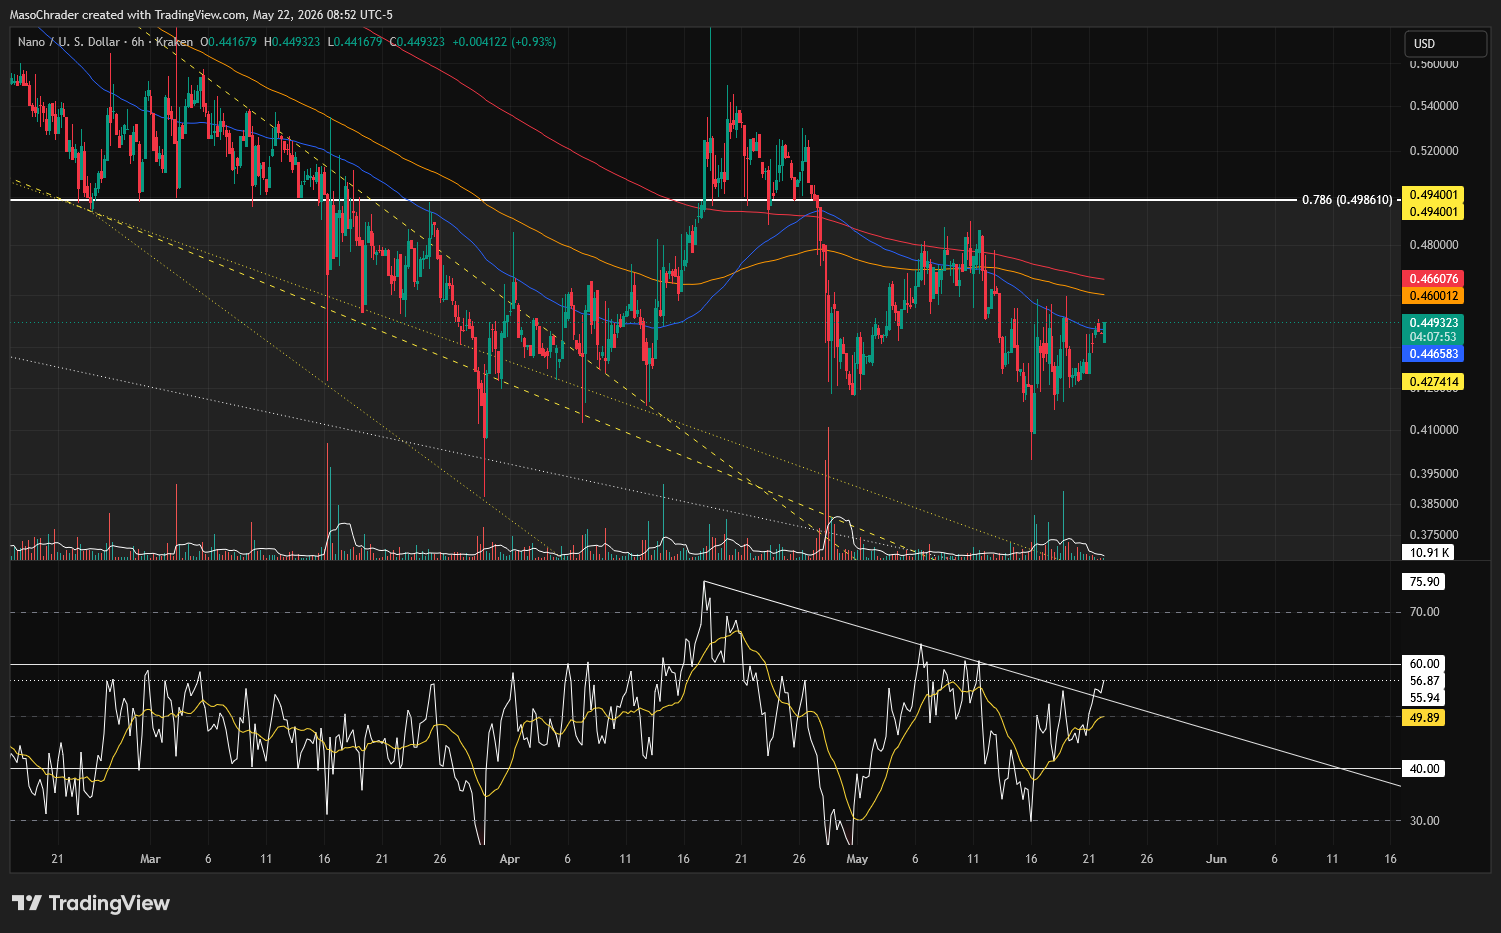Click the yellow 0.427414 price label
The image size is (1501, 933).
[1434, 382]
